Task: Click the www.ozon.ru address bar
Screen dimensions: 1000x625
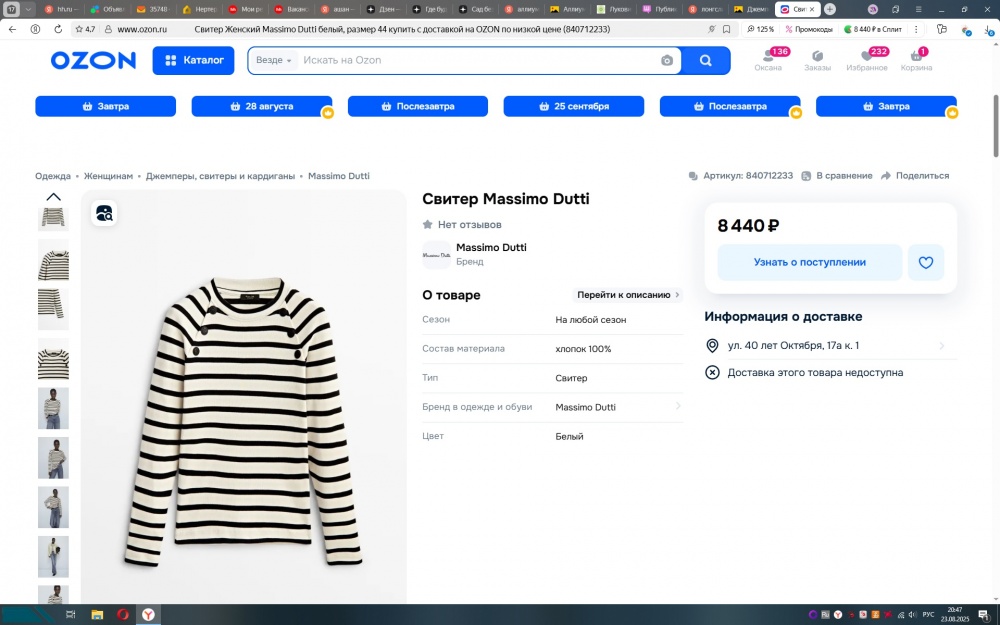Action: click(142, 29)
